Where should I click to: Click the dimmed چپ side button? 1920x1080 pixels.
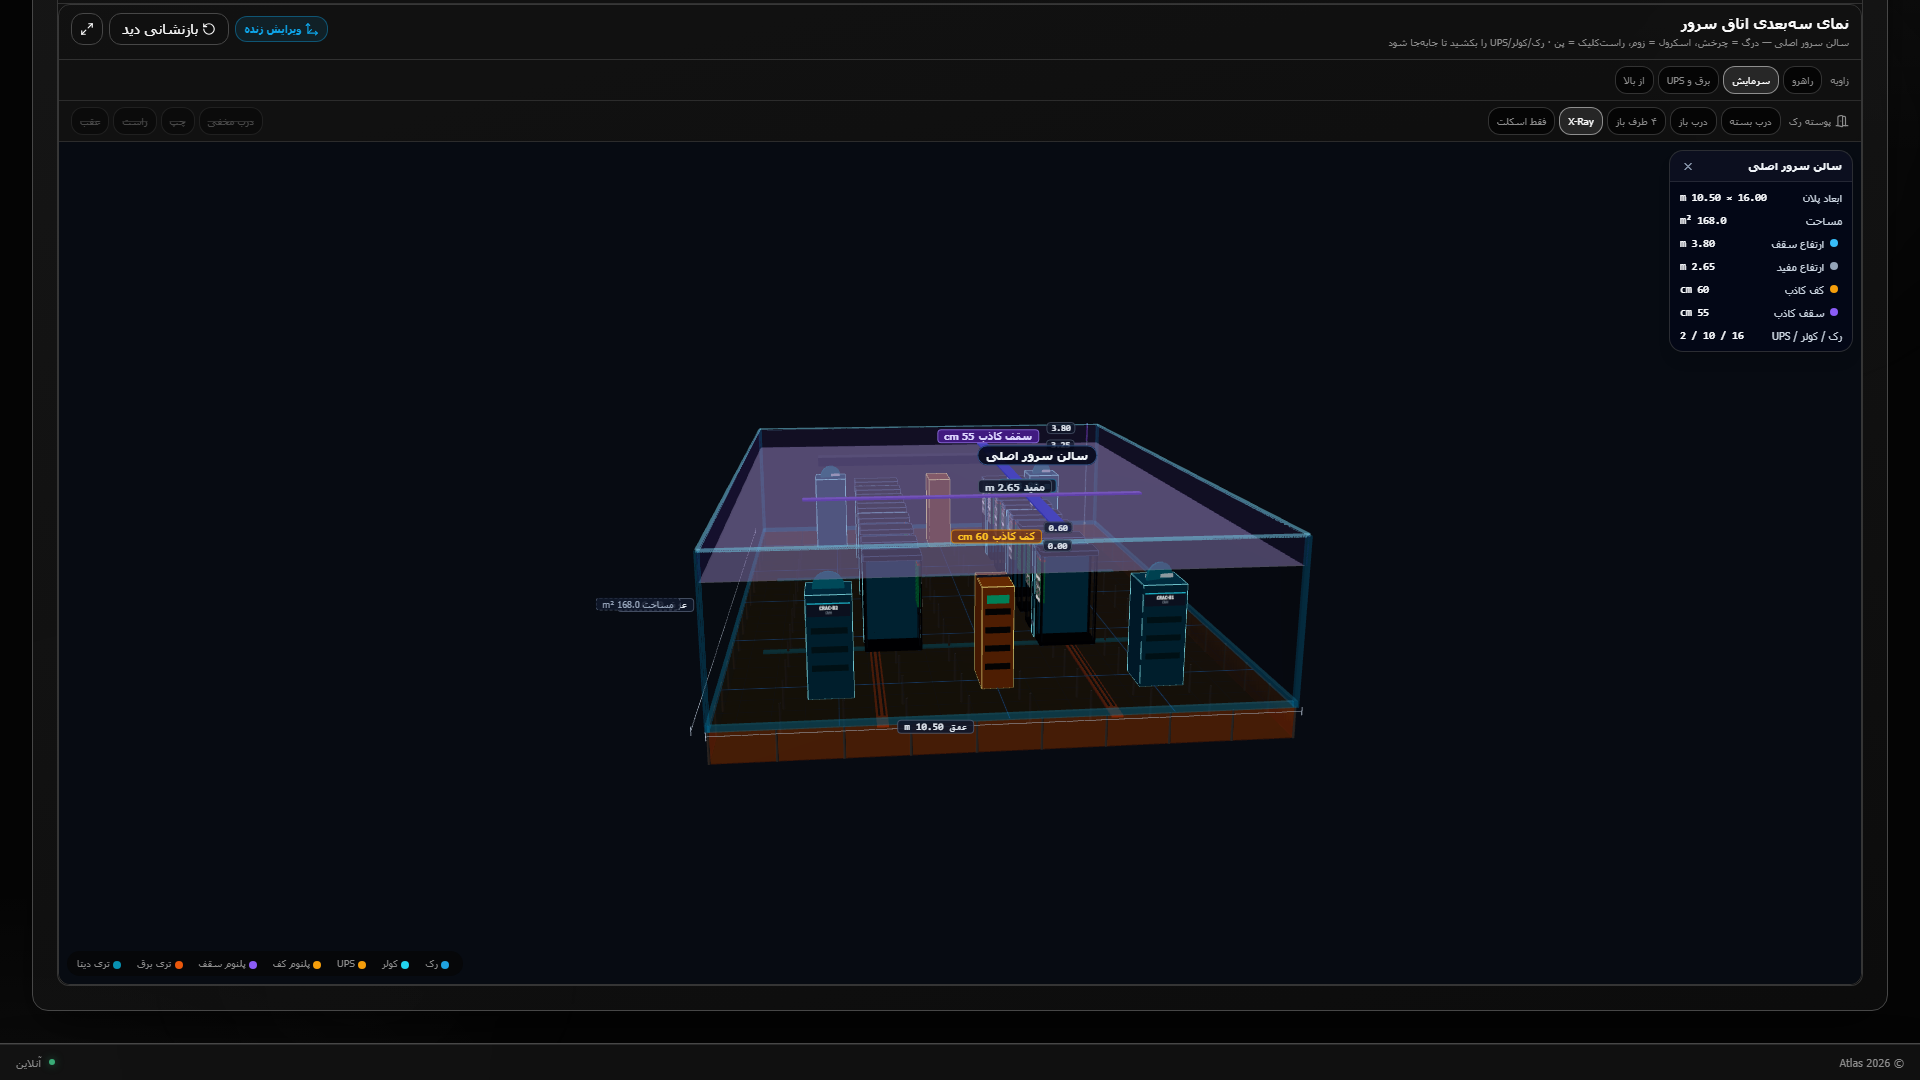178,121
